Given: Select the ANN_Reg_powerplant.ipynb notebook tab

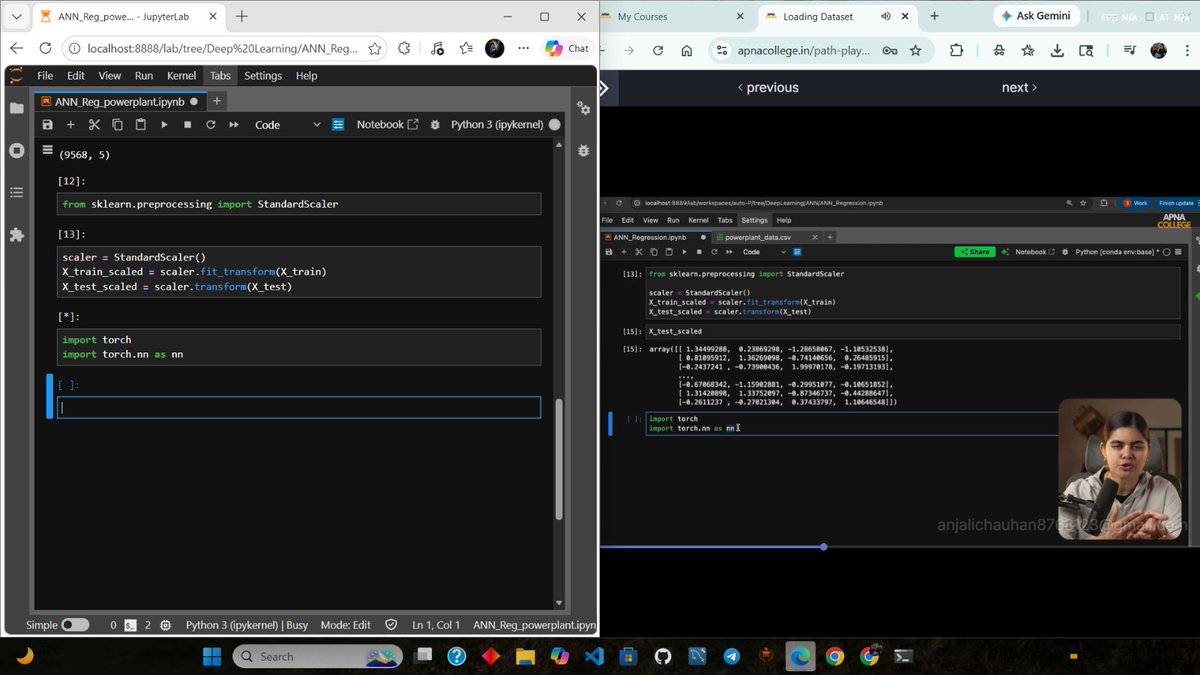Looking at the screenshot, I should tap(119, 101).
